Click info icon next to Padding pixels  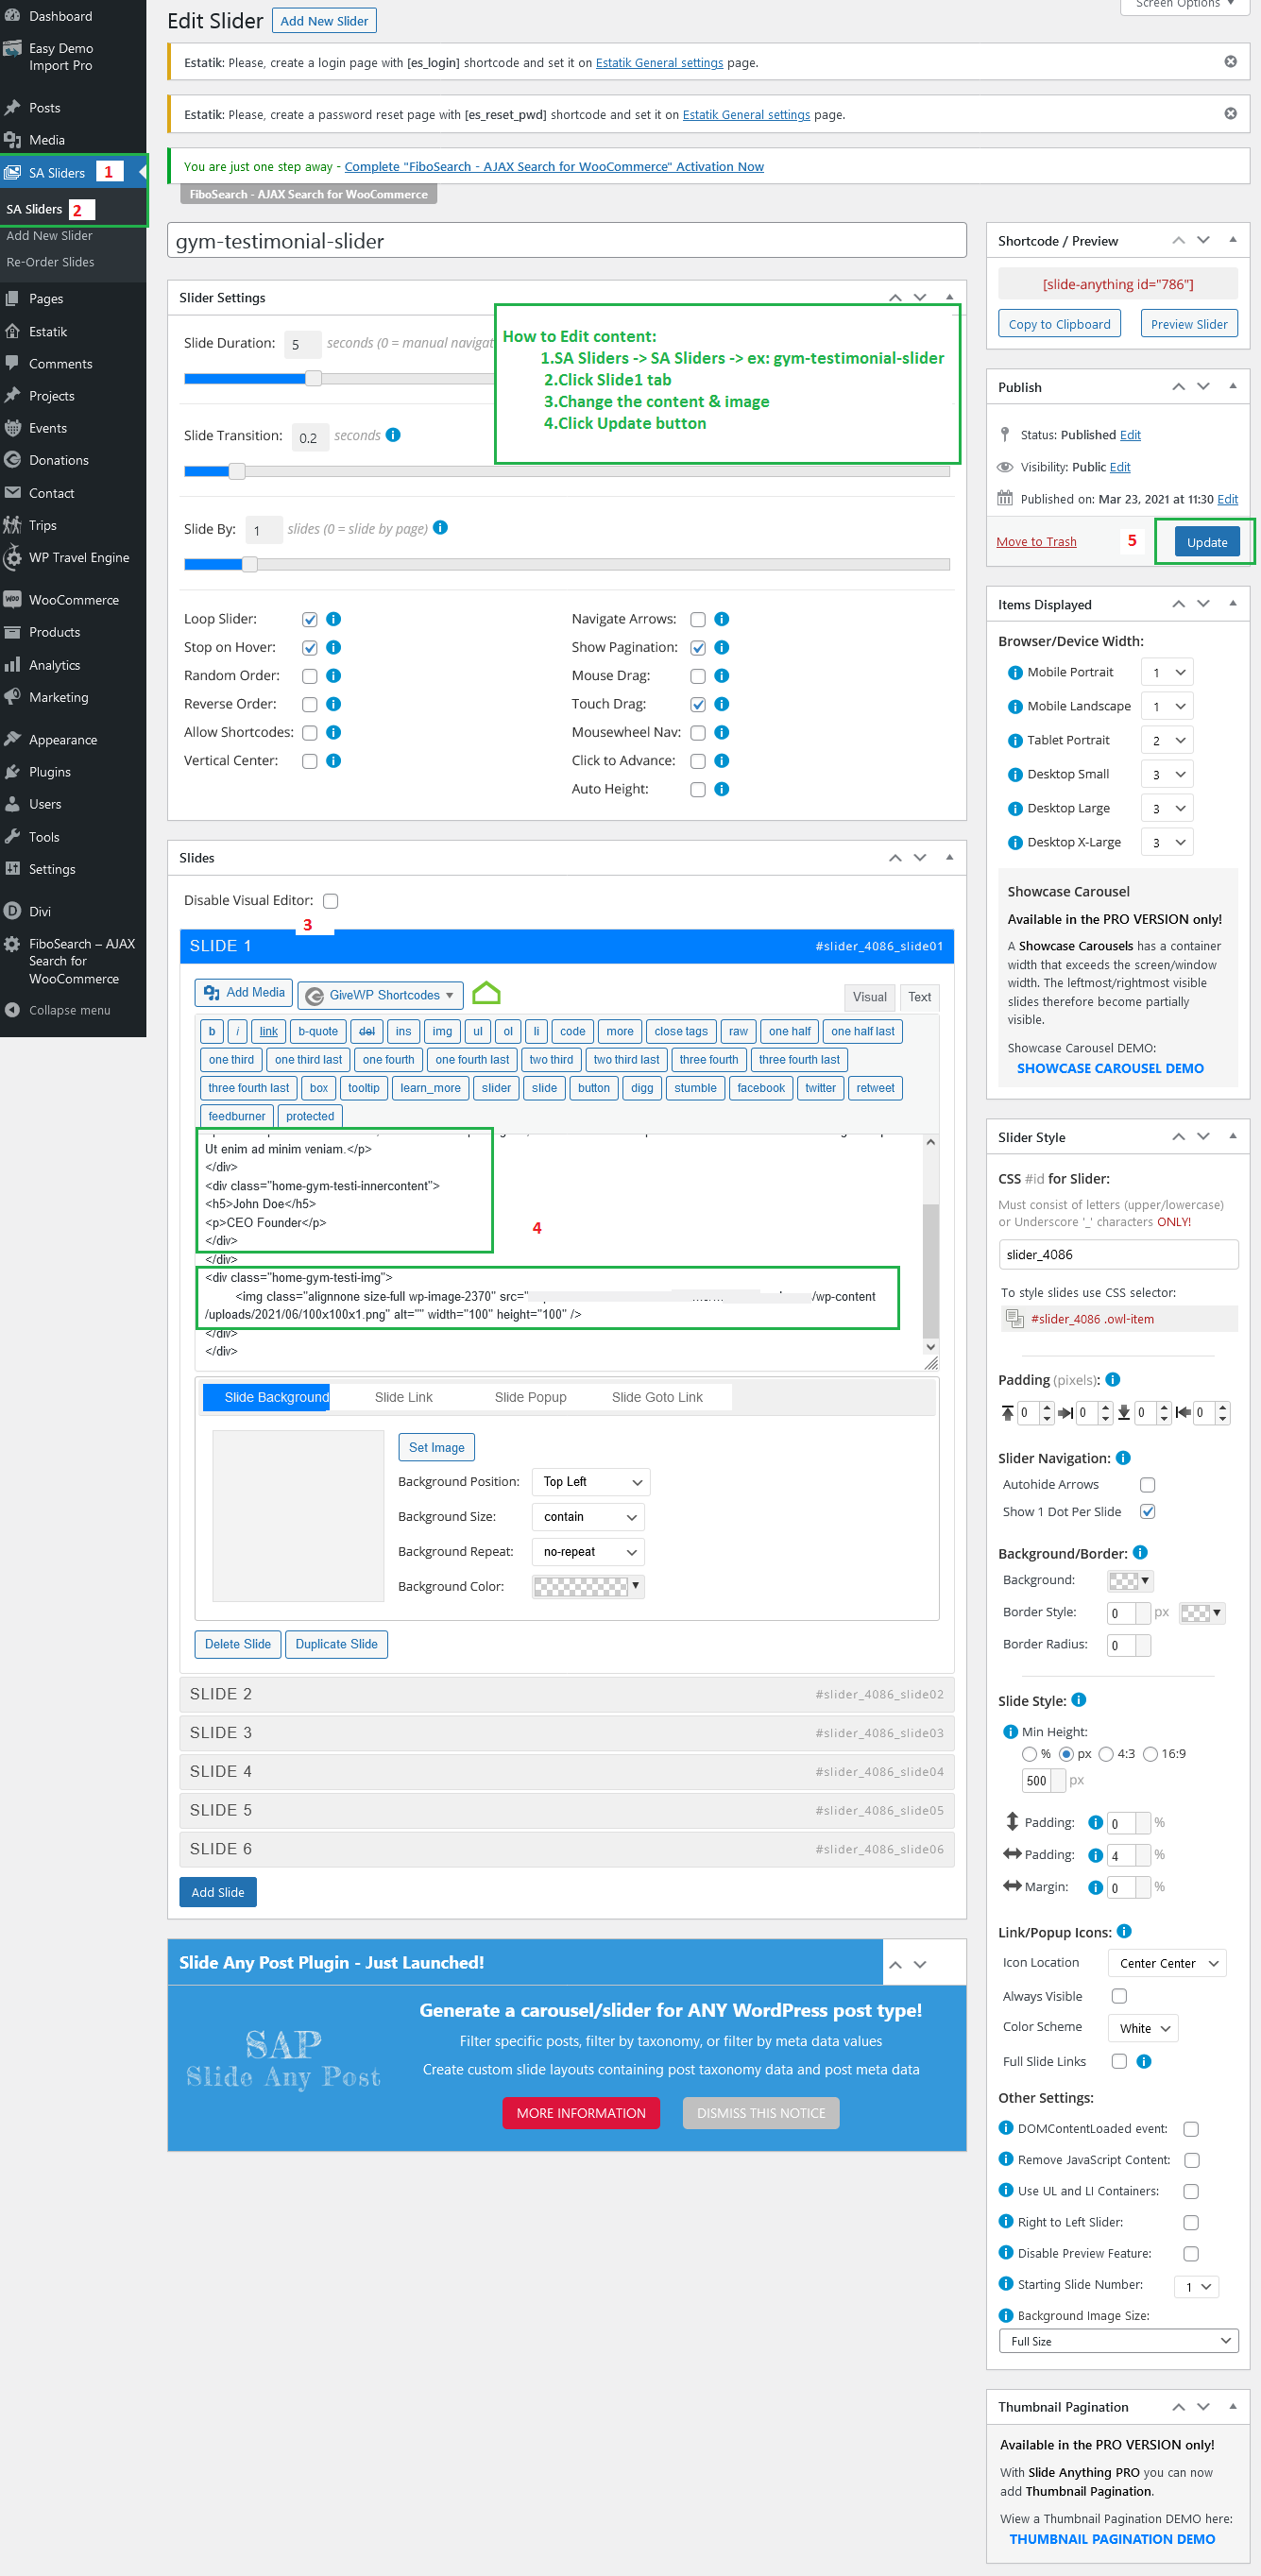click(x=1113, y=1380)
